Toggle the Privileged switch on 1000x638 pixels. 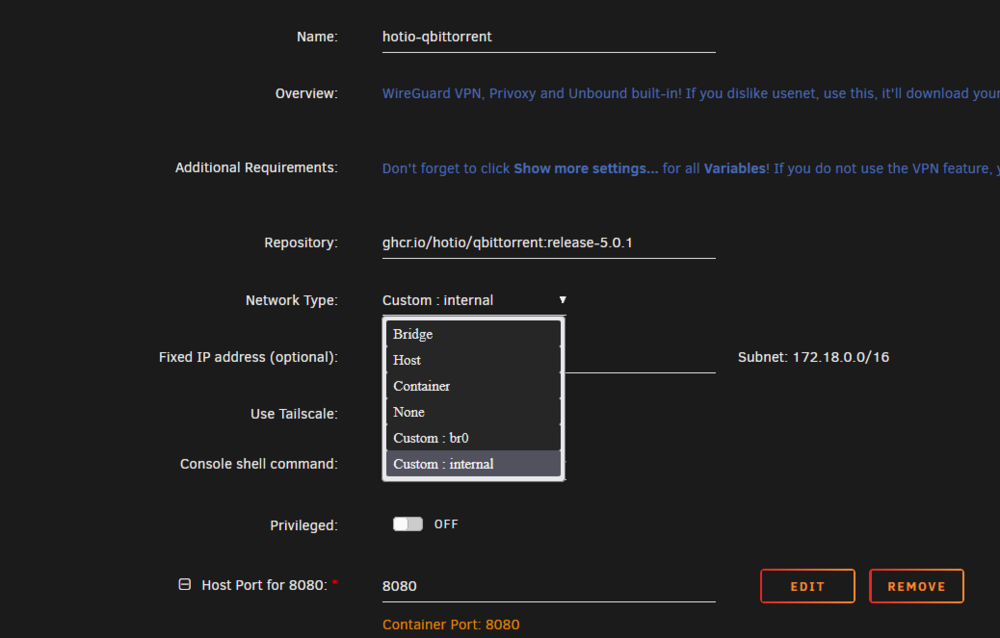pyautogui.click(x=408, y=524)
